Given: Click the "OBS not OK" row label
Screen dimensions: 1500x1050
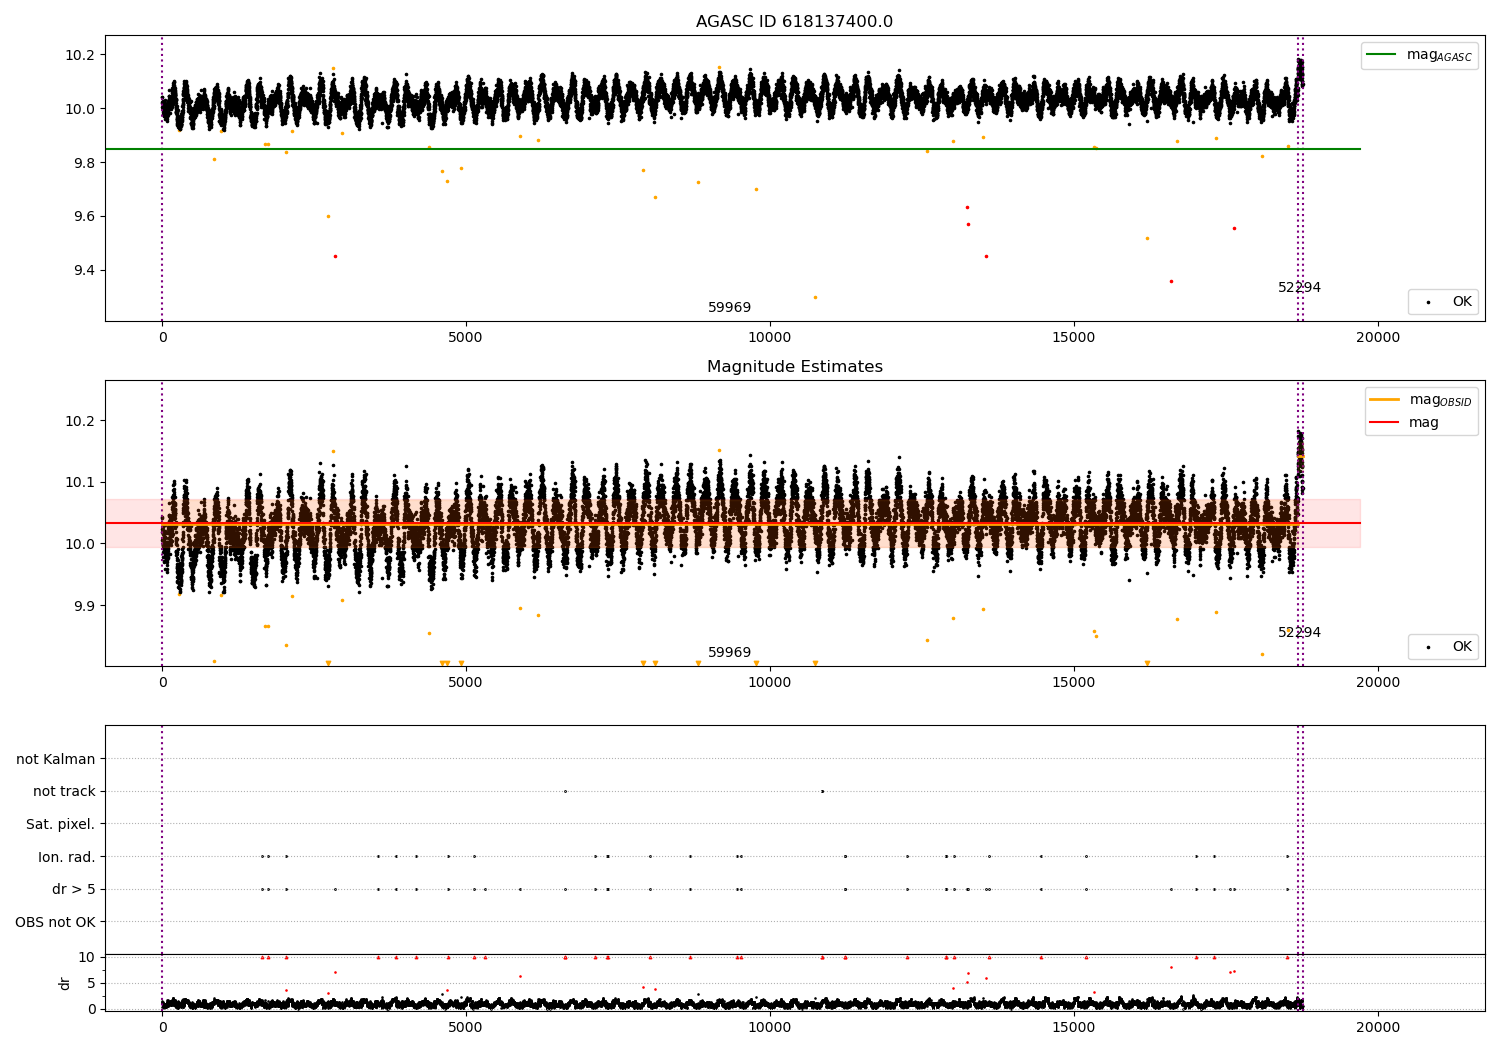Looking at the screenshot, I should pyautogui.click(x=56, y=922).
